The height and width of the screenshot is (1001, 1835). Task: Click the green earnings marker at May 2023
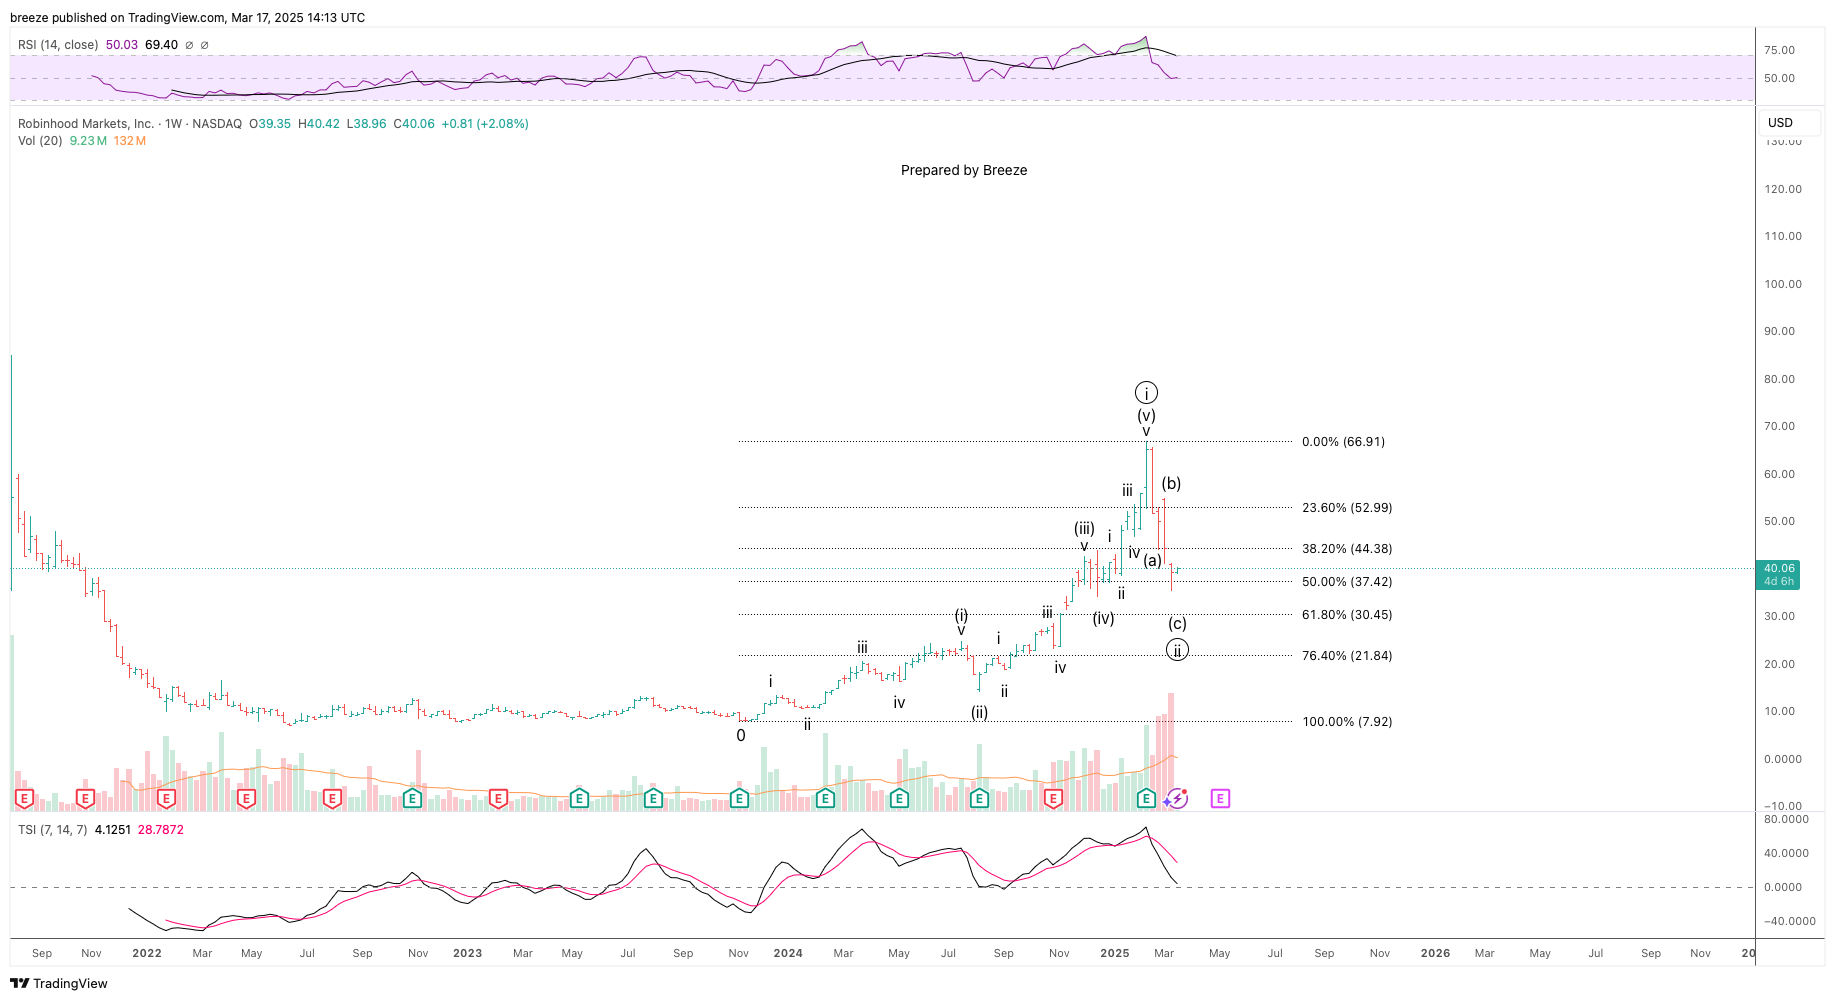point(579,798)
